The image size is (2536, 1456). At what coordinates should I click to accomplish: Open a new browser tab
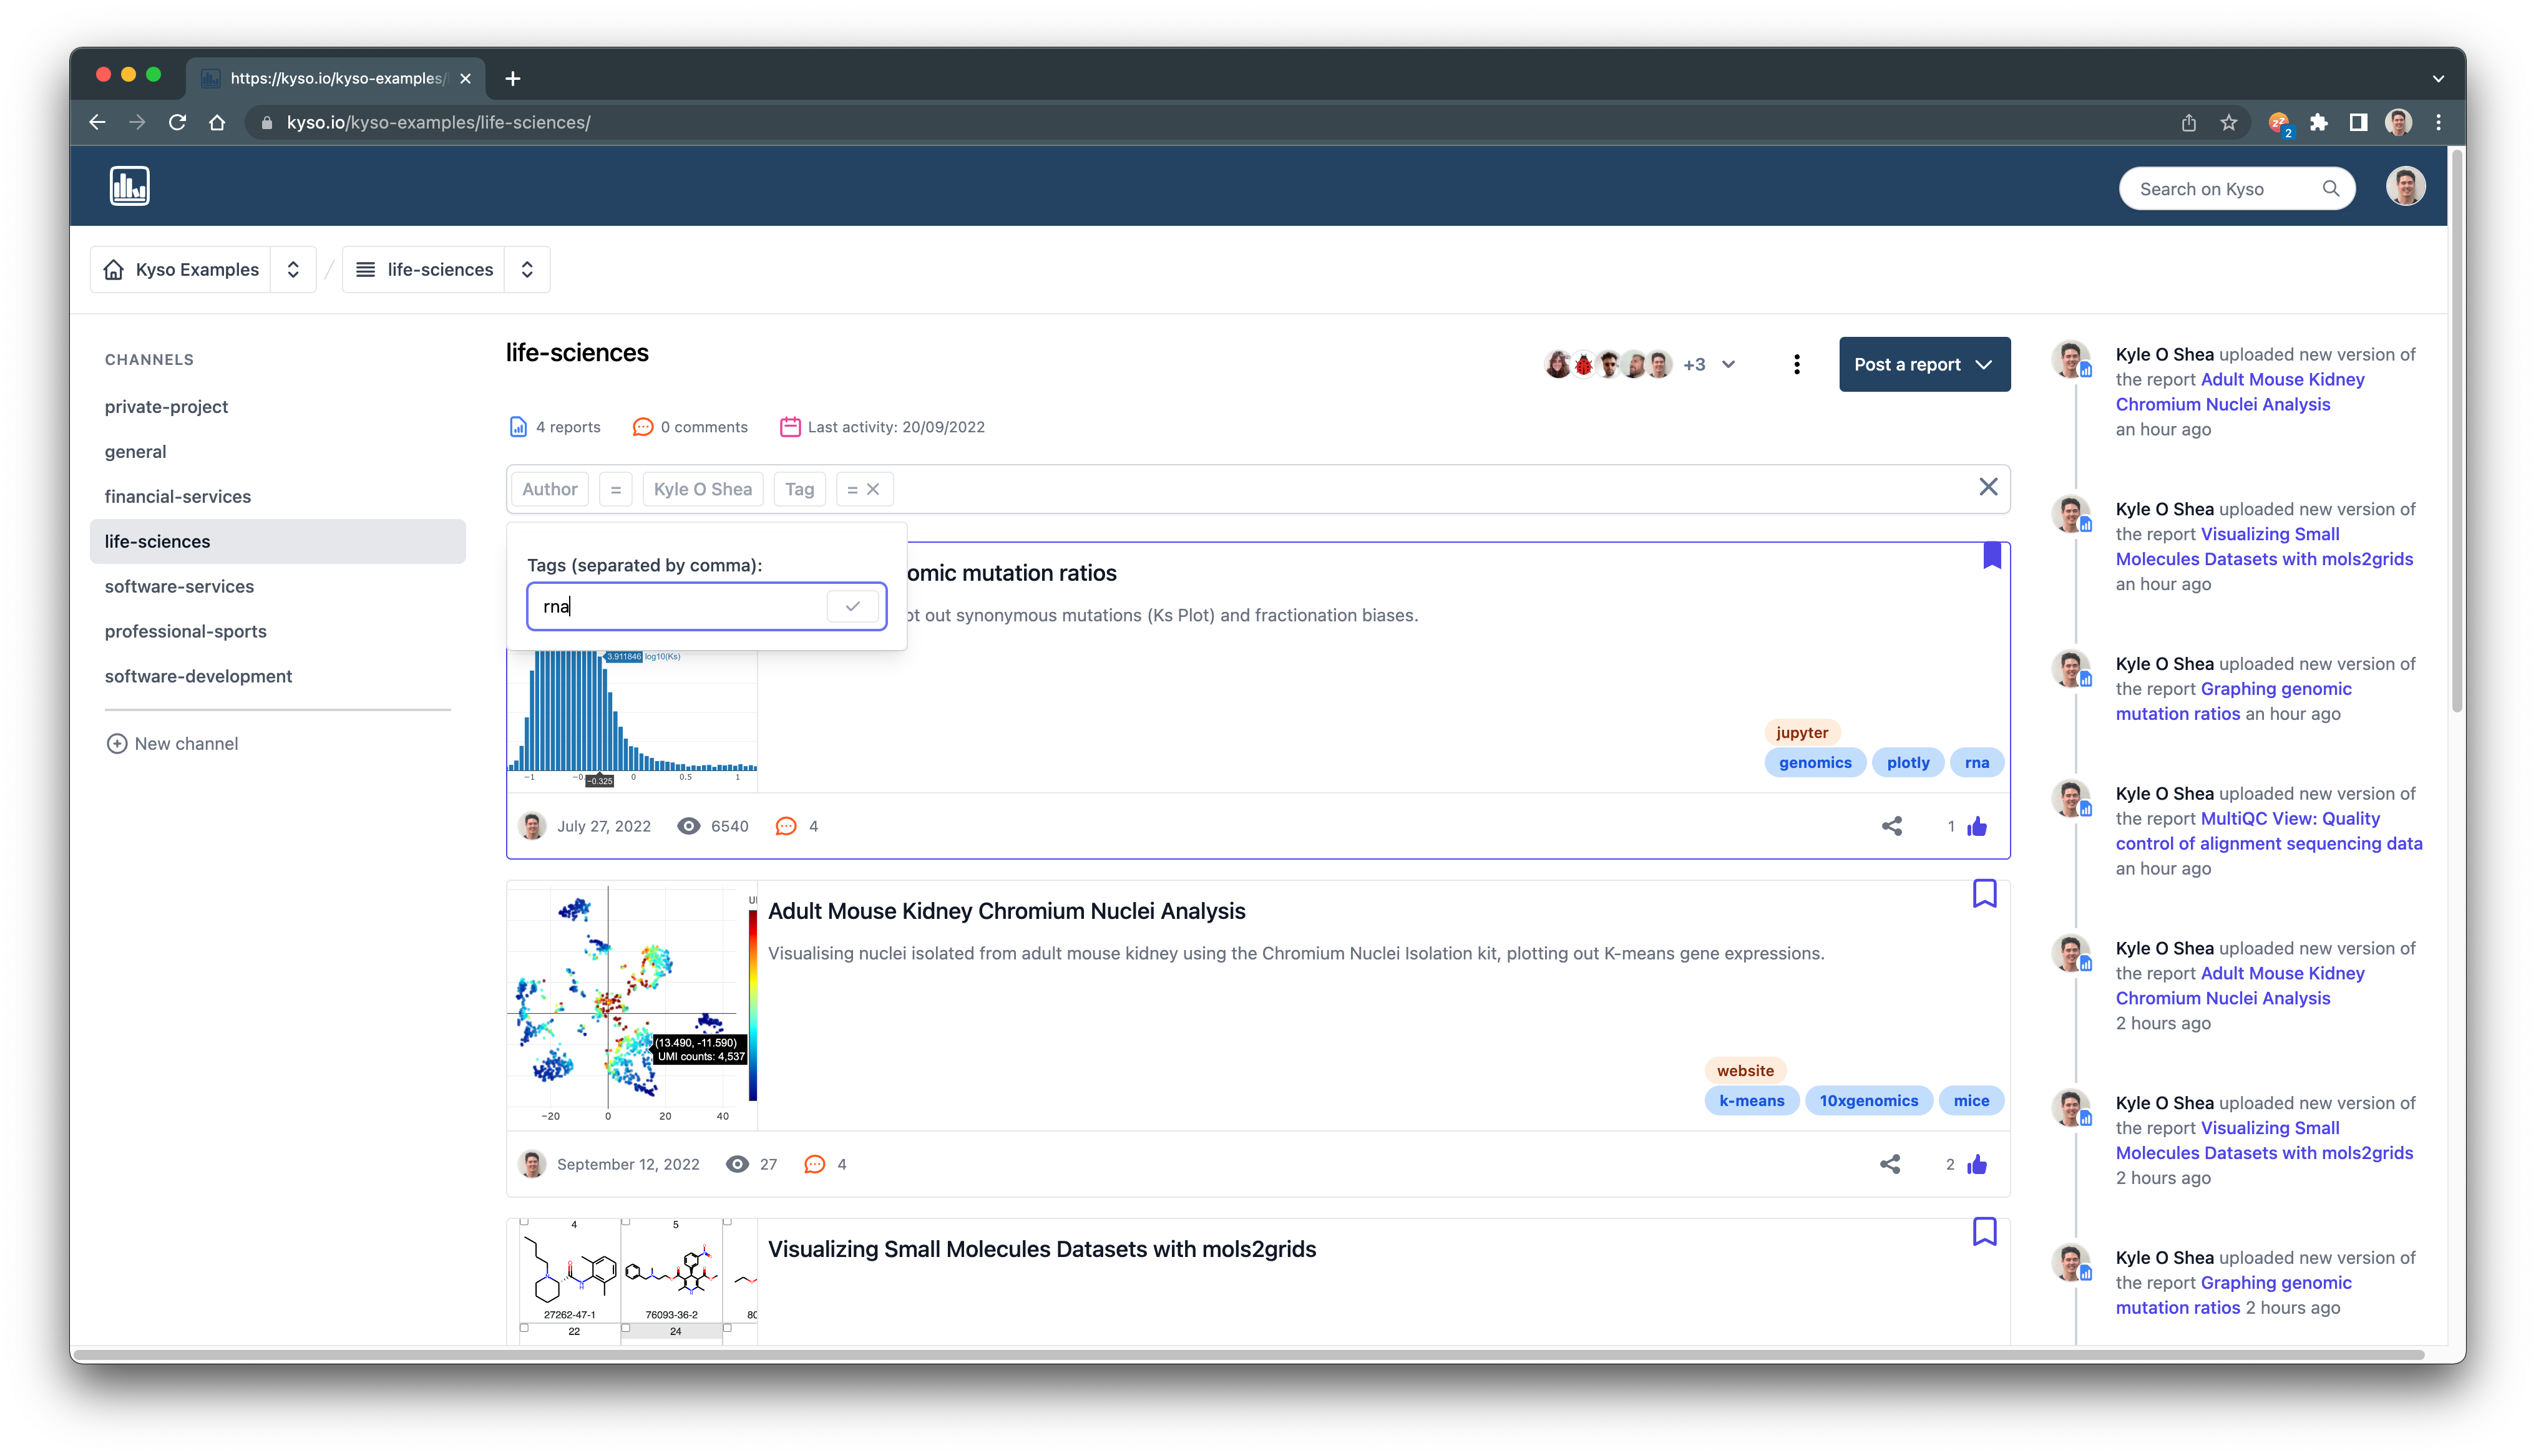click(513, 78)
